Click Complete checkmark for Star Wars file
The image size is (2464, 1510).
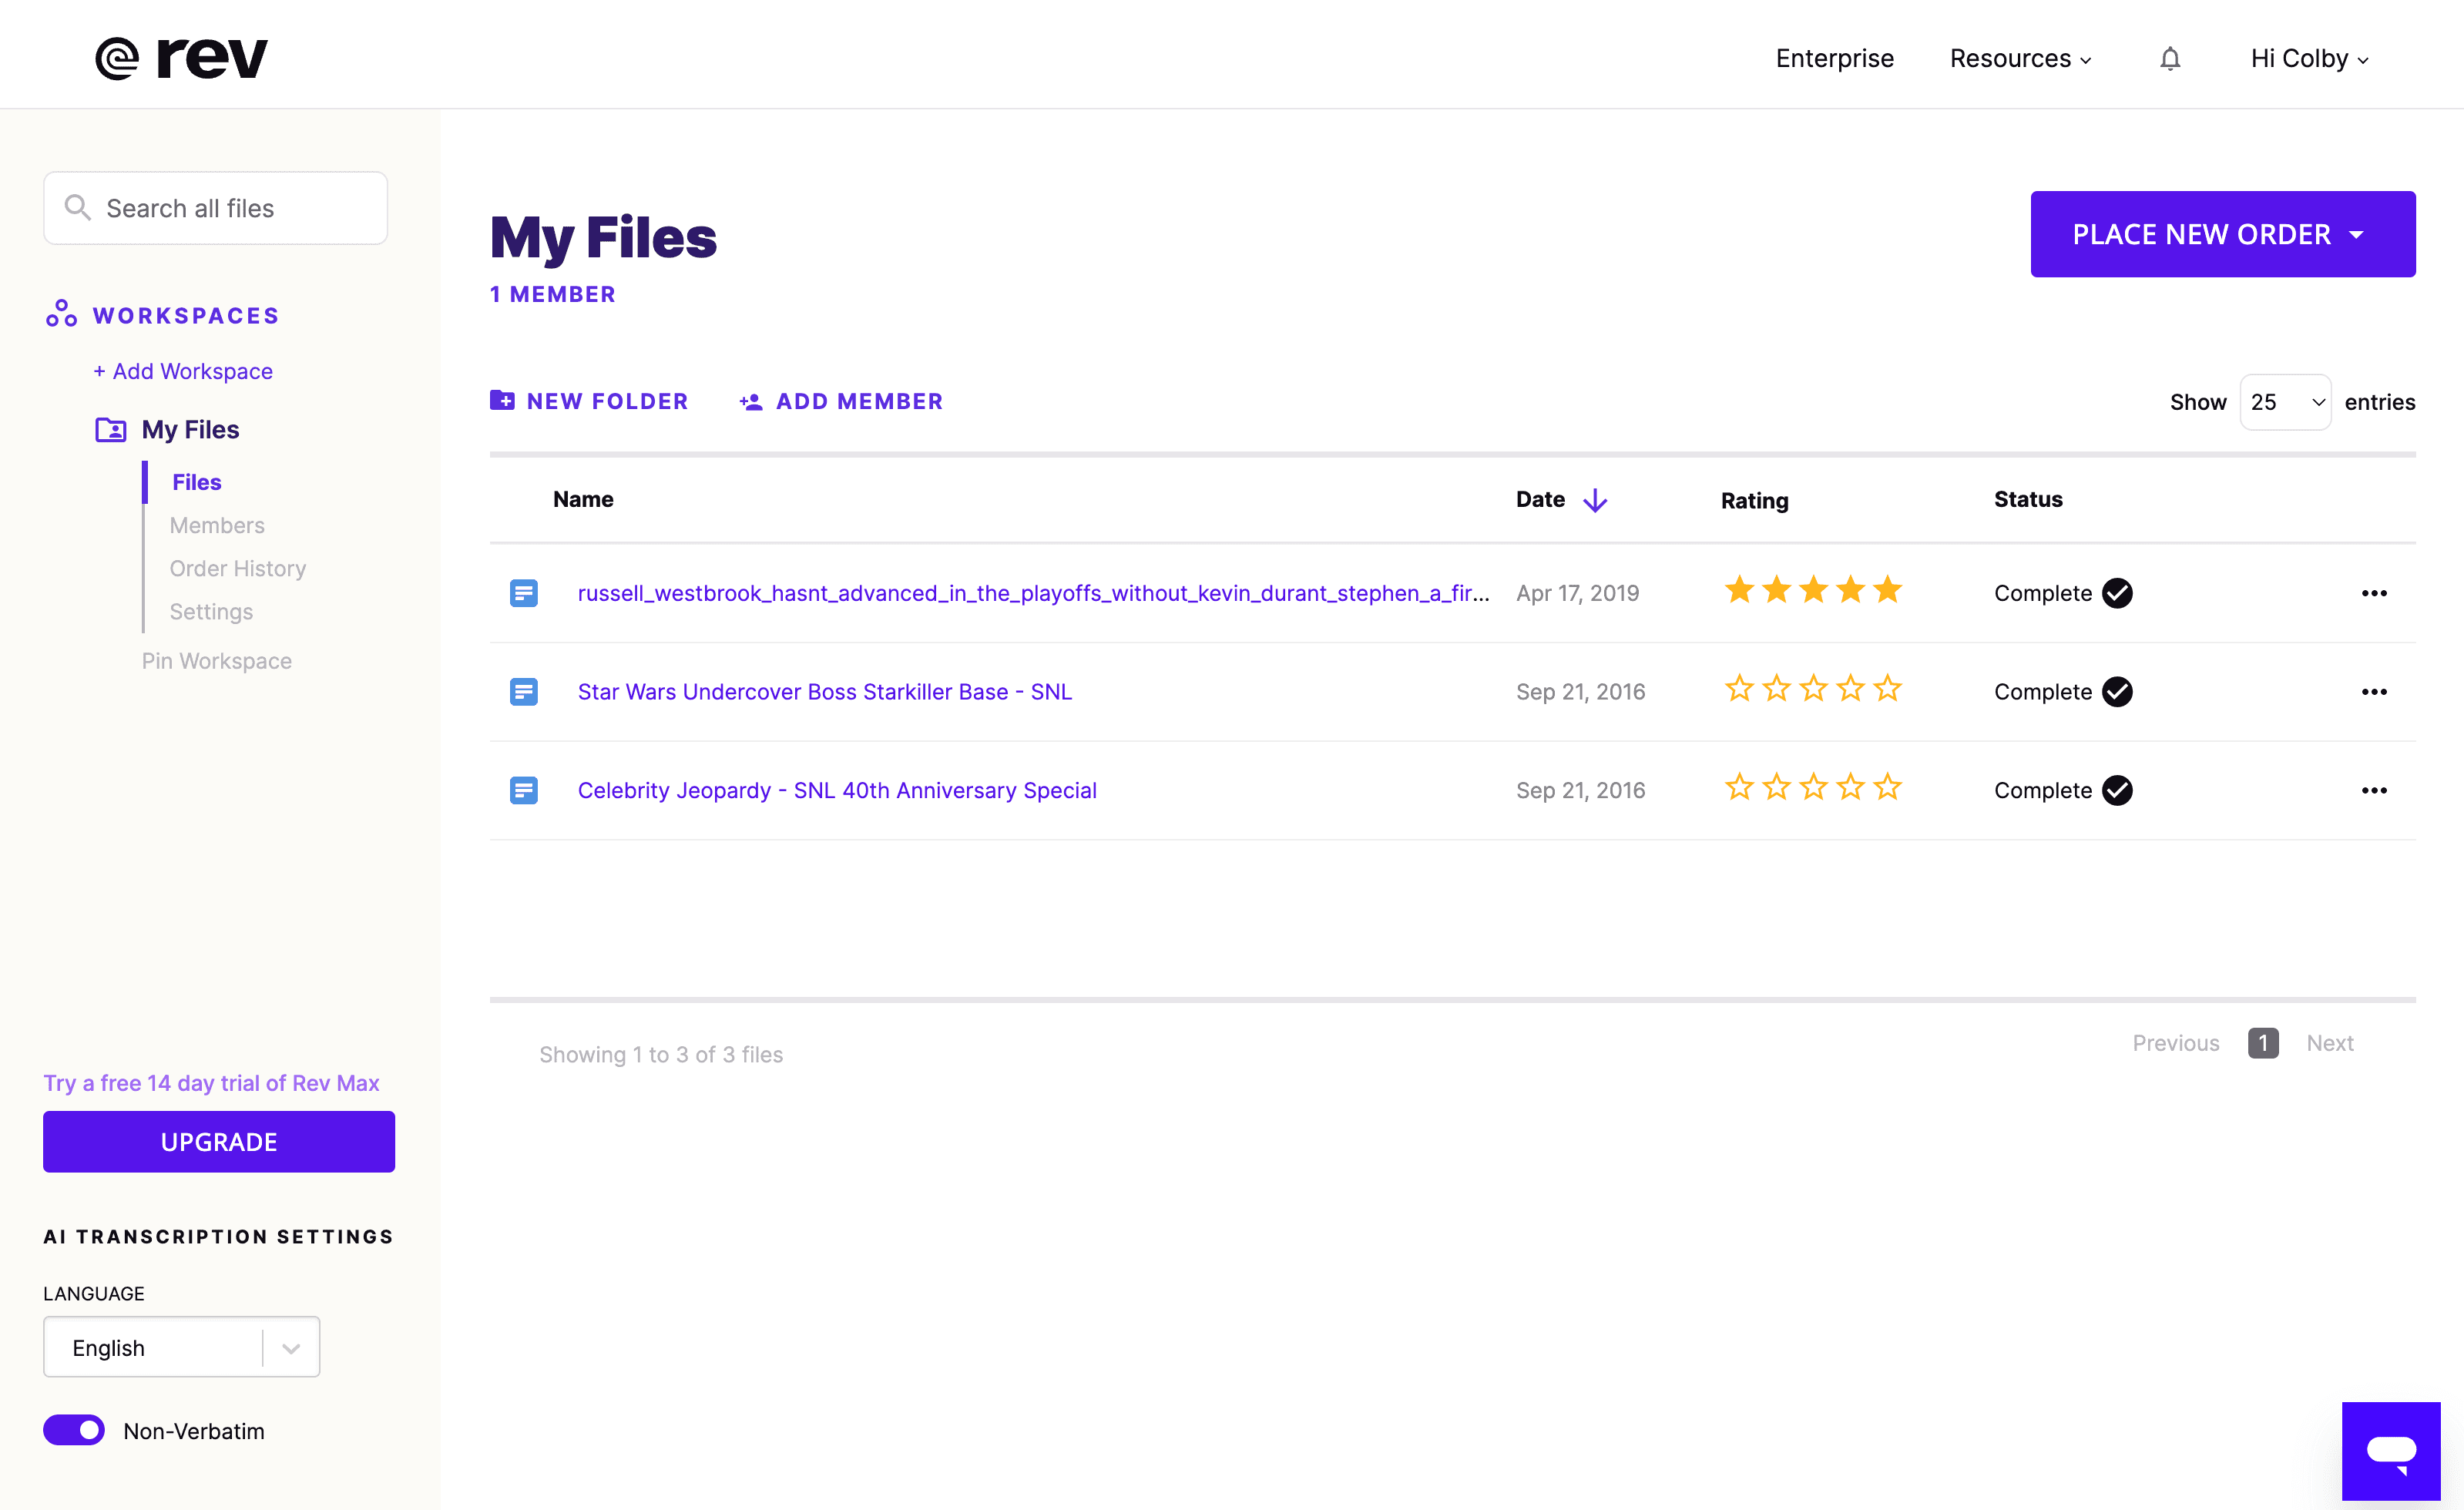coord(2117,692)
